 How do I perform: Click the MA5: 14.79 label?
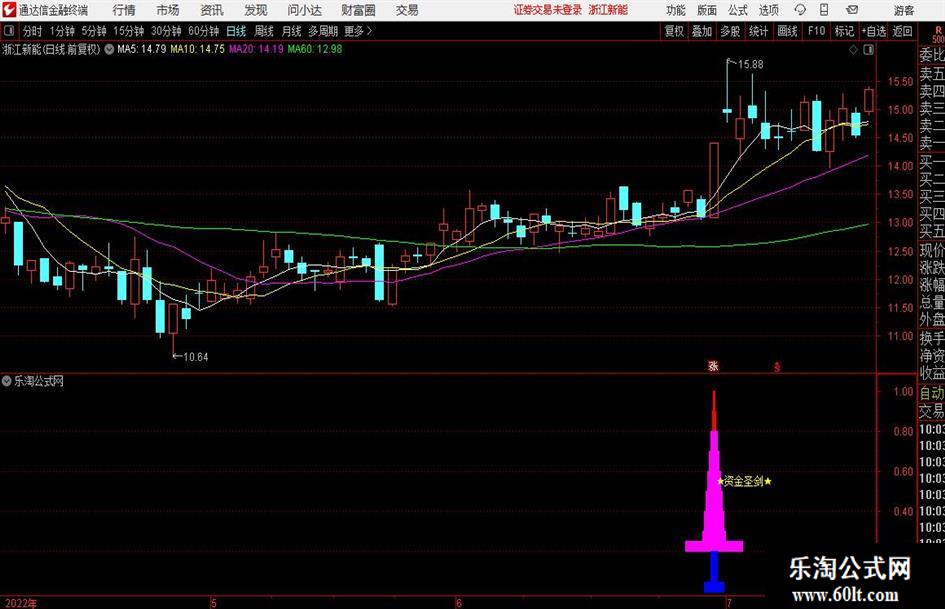tap(142, 49)
